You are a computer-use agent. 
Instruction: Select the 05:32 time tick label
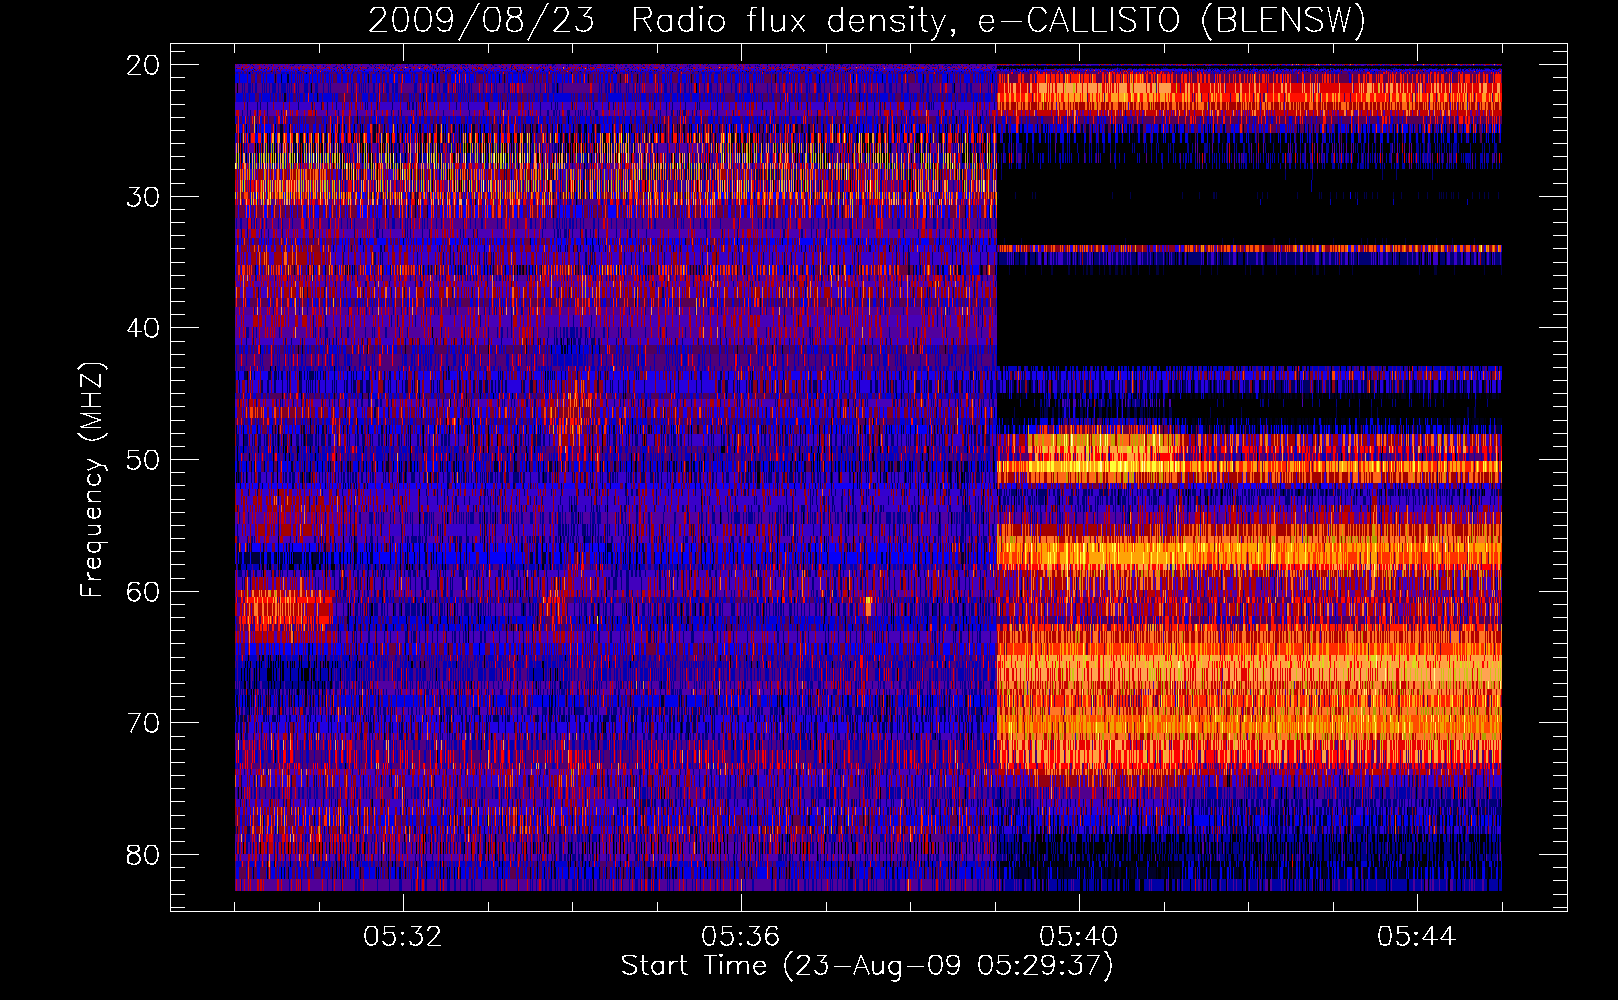403,937
